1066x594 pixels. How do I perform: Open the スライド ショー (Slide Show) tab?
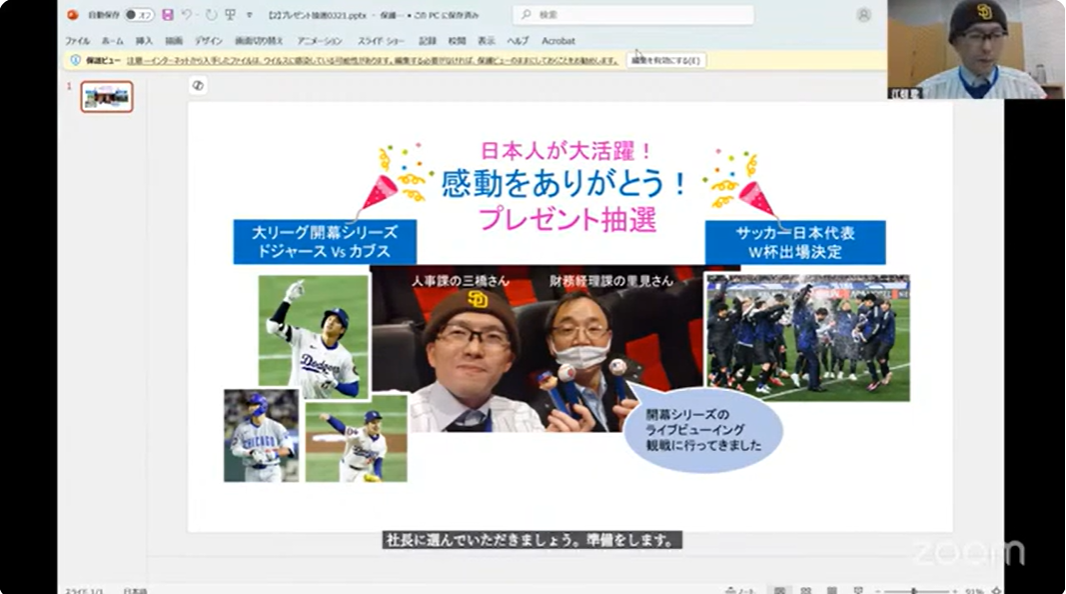click(x=381, y=41)
